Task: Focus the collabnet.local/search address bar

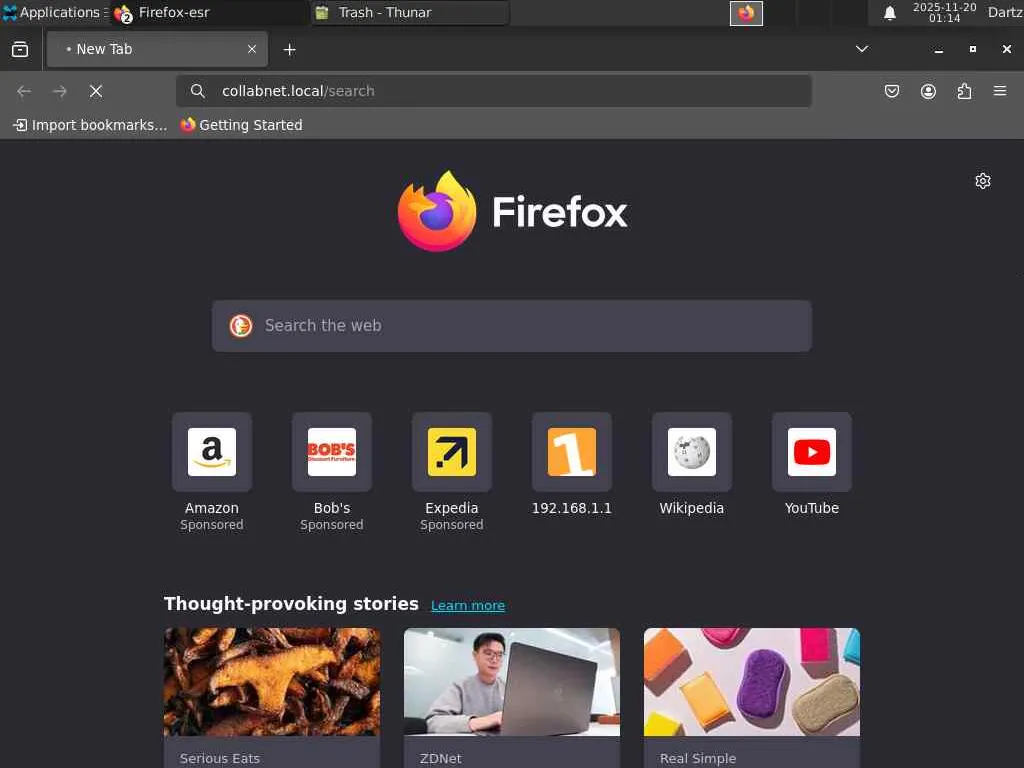Action: tap(494, 91)
